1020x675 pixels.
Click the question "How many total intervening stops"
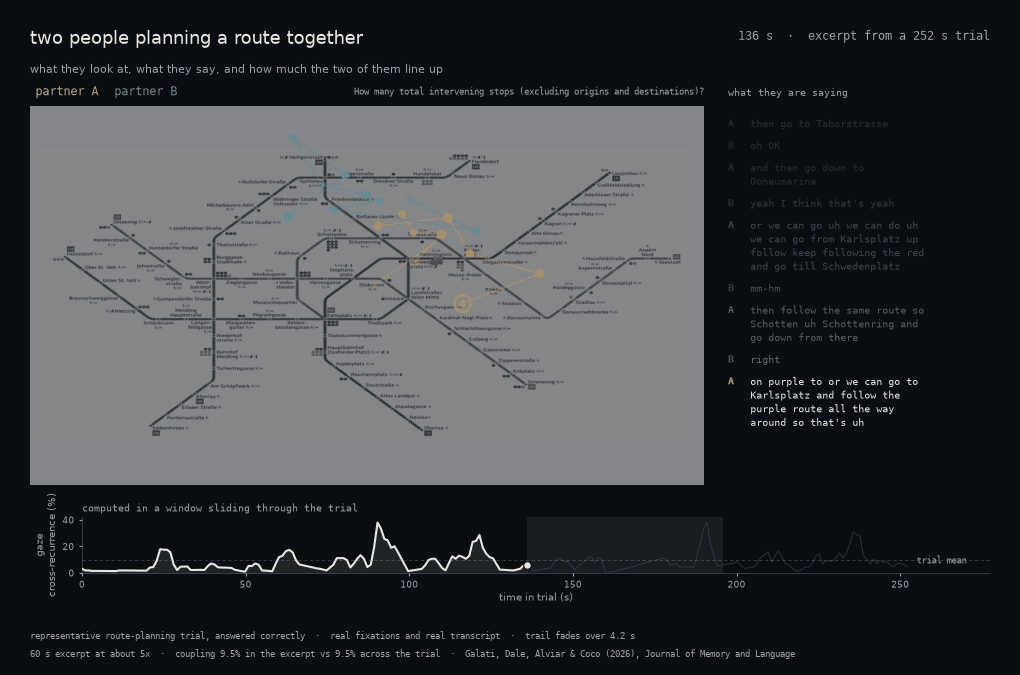528,92
